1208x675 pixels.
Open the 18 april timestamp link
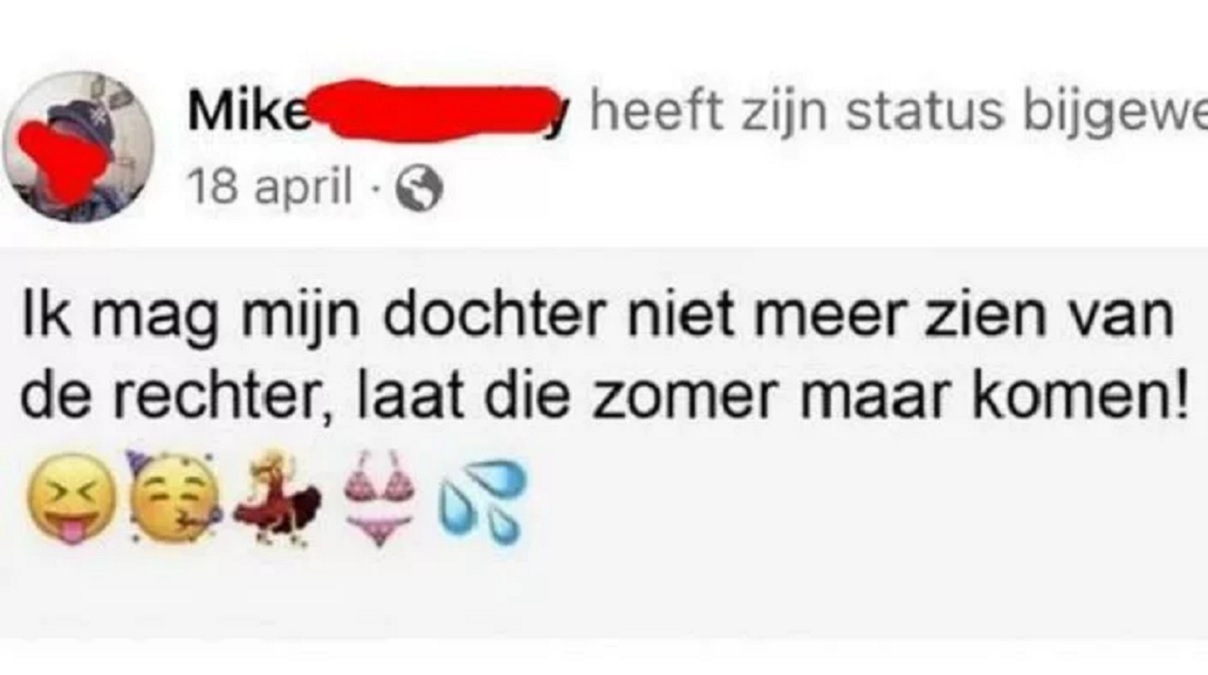271,187
